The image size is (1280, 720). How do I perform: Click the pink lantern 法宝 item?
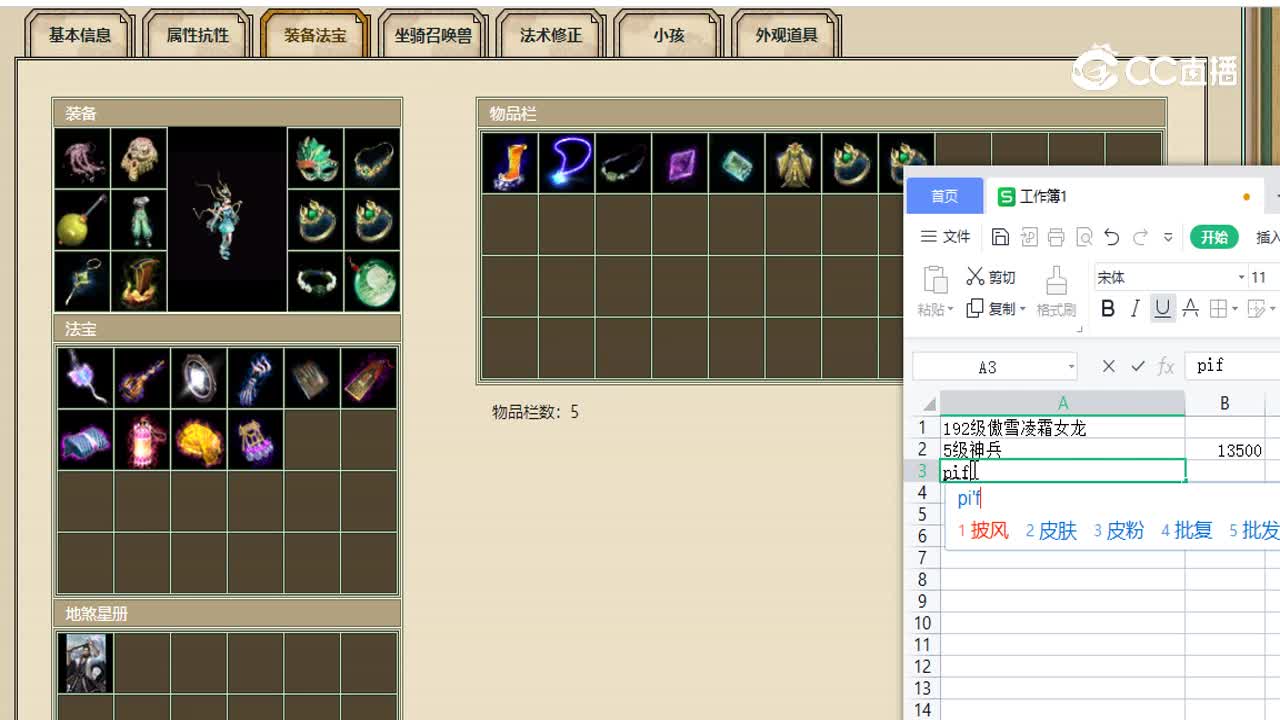coord(142,439)
